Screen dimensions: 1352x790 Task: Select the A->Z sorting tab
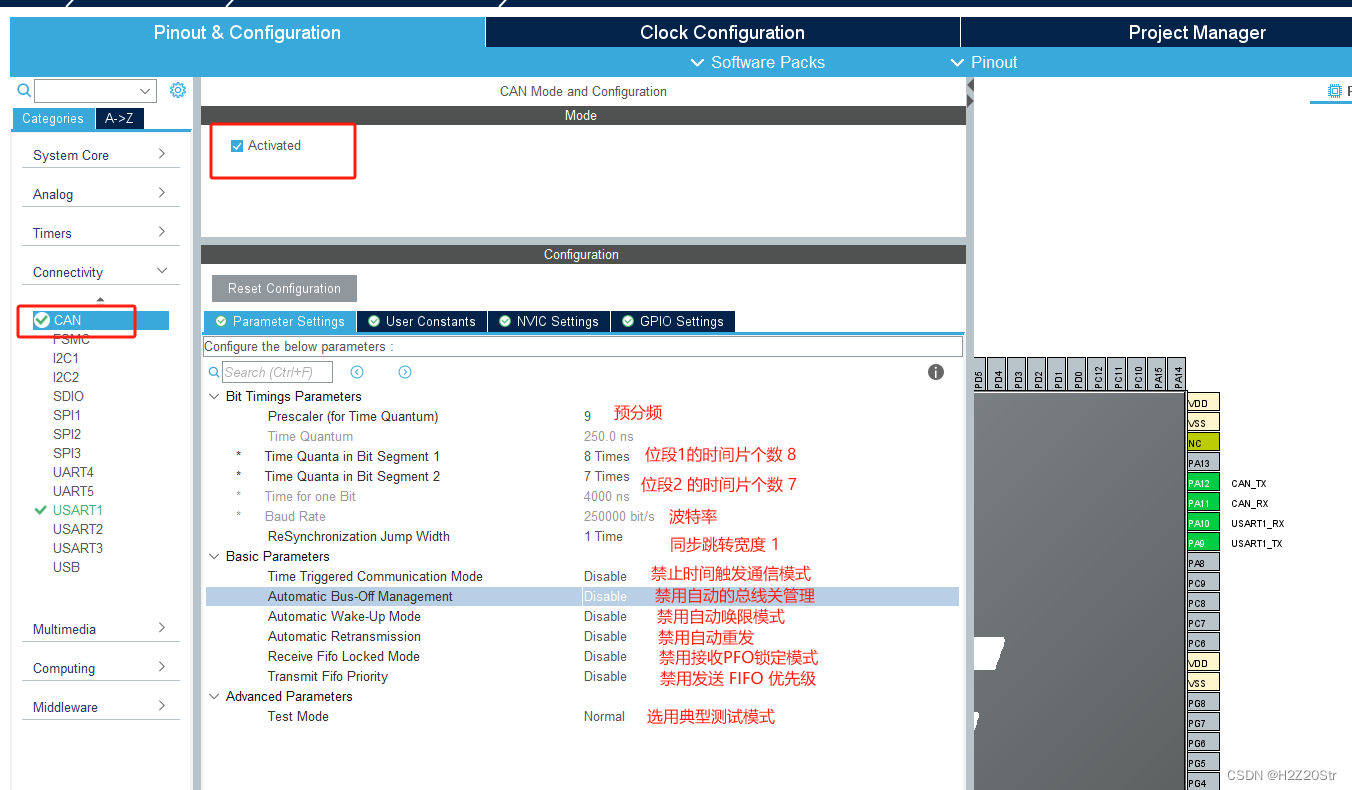pyautogui.click(x=120, y=118)
